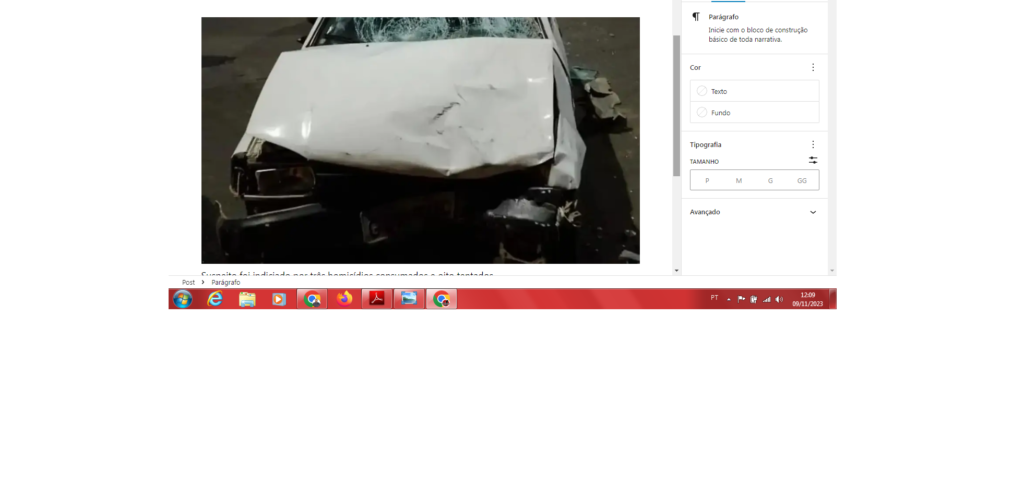Select font size M
Viewport: 1024px width, 487px height.
[x=738, y=181]
